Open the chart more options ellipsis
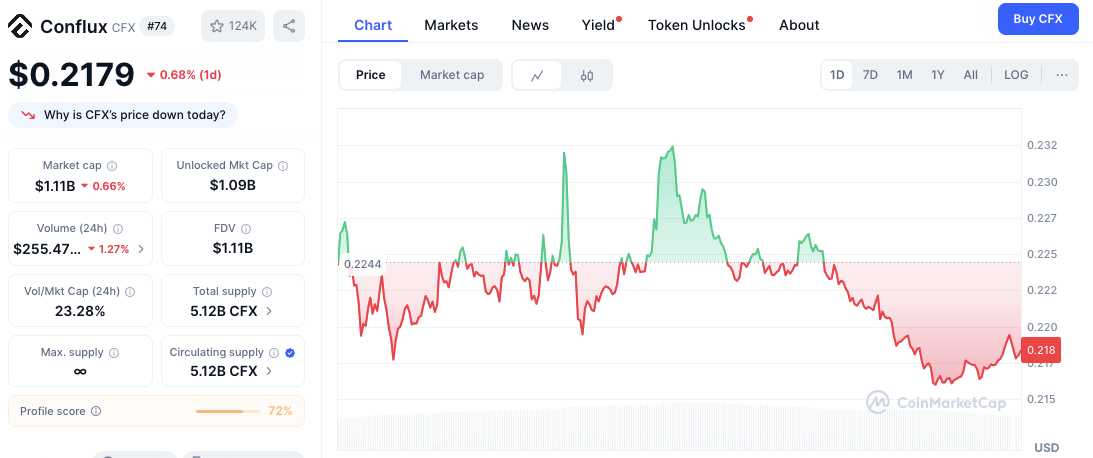The height and width of the screenshot is (458, 1093). [1061, 75]
